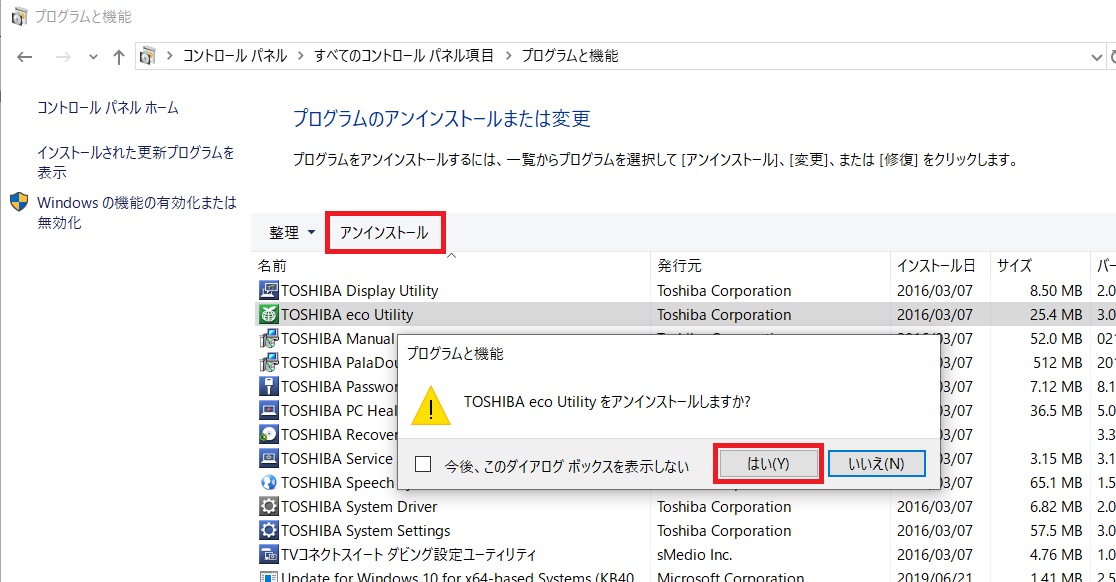This screenshot has height=582, width=1116.
Task: Click コントロール パネル breadcrumb
Action: coord(235,55)
